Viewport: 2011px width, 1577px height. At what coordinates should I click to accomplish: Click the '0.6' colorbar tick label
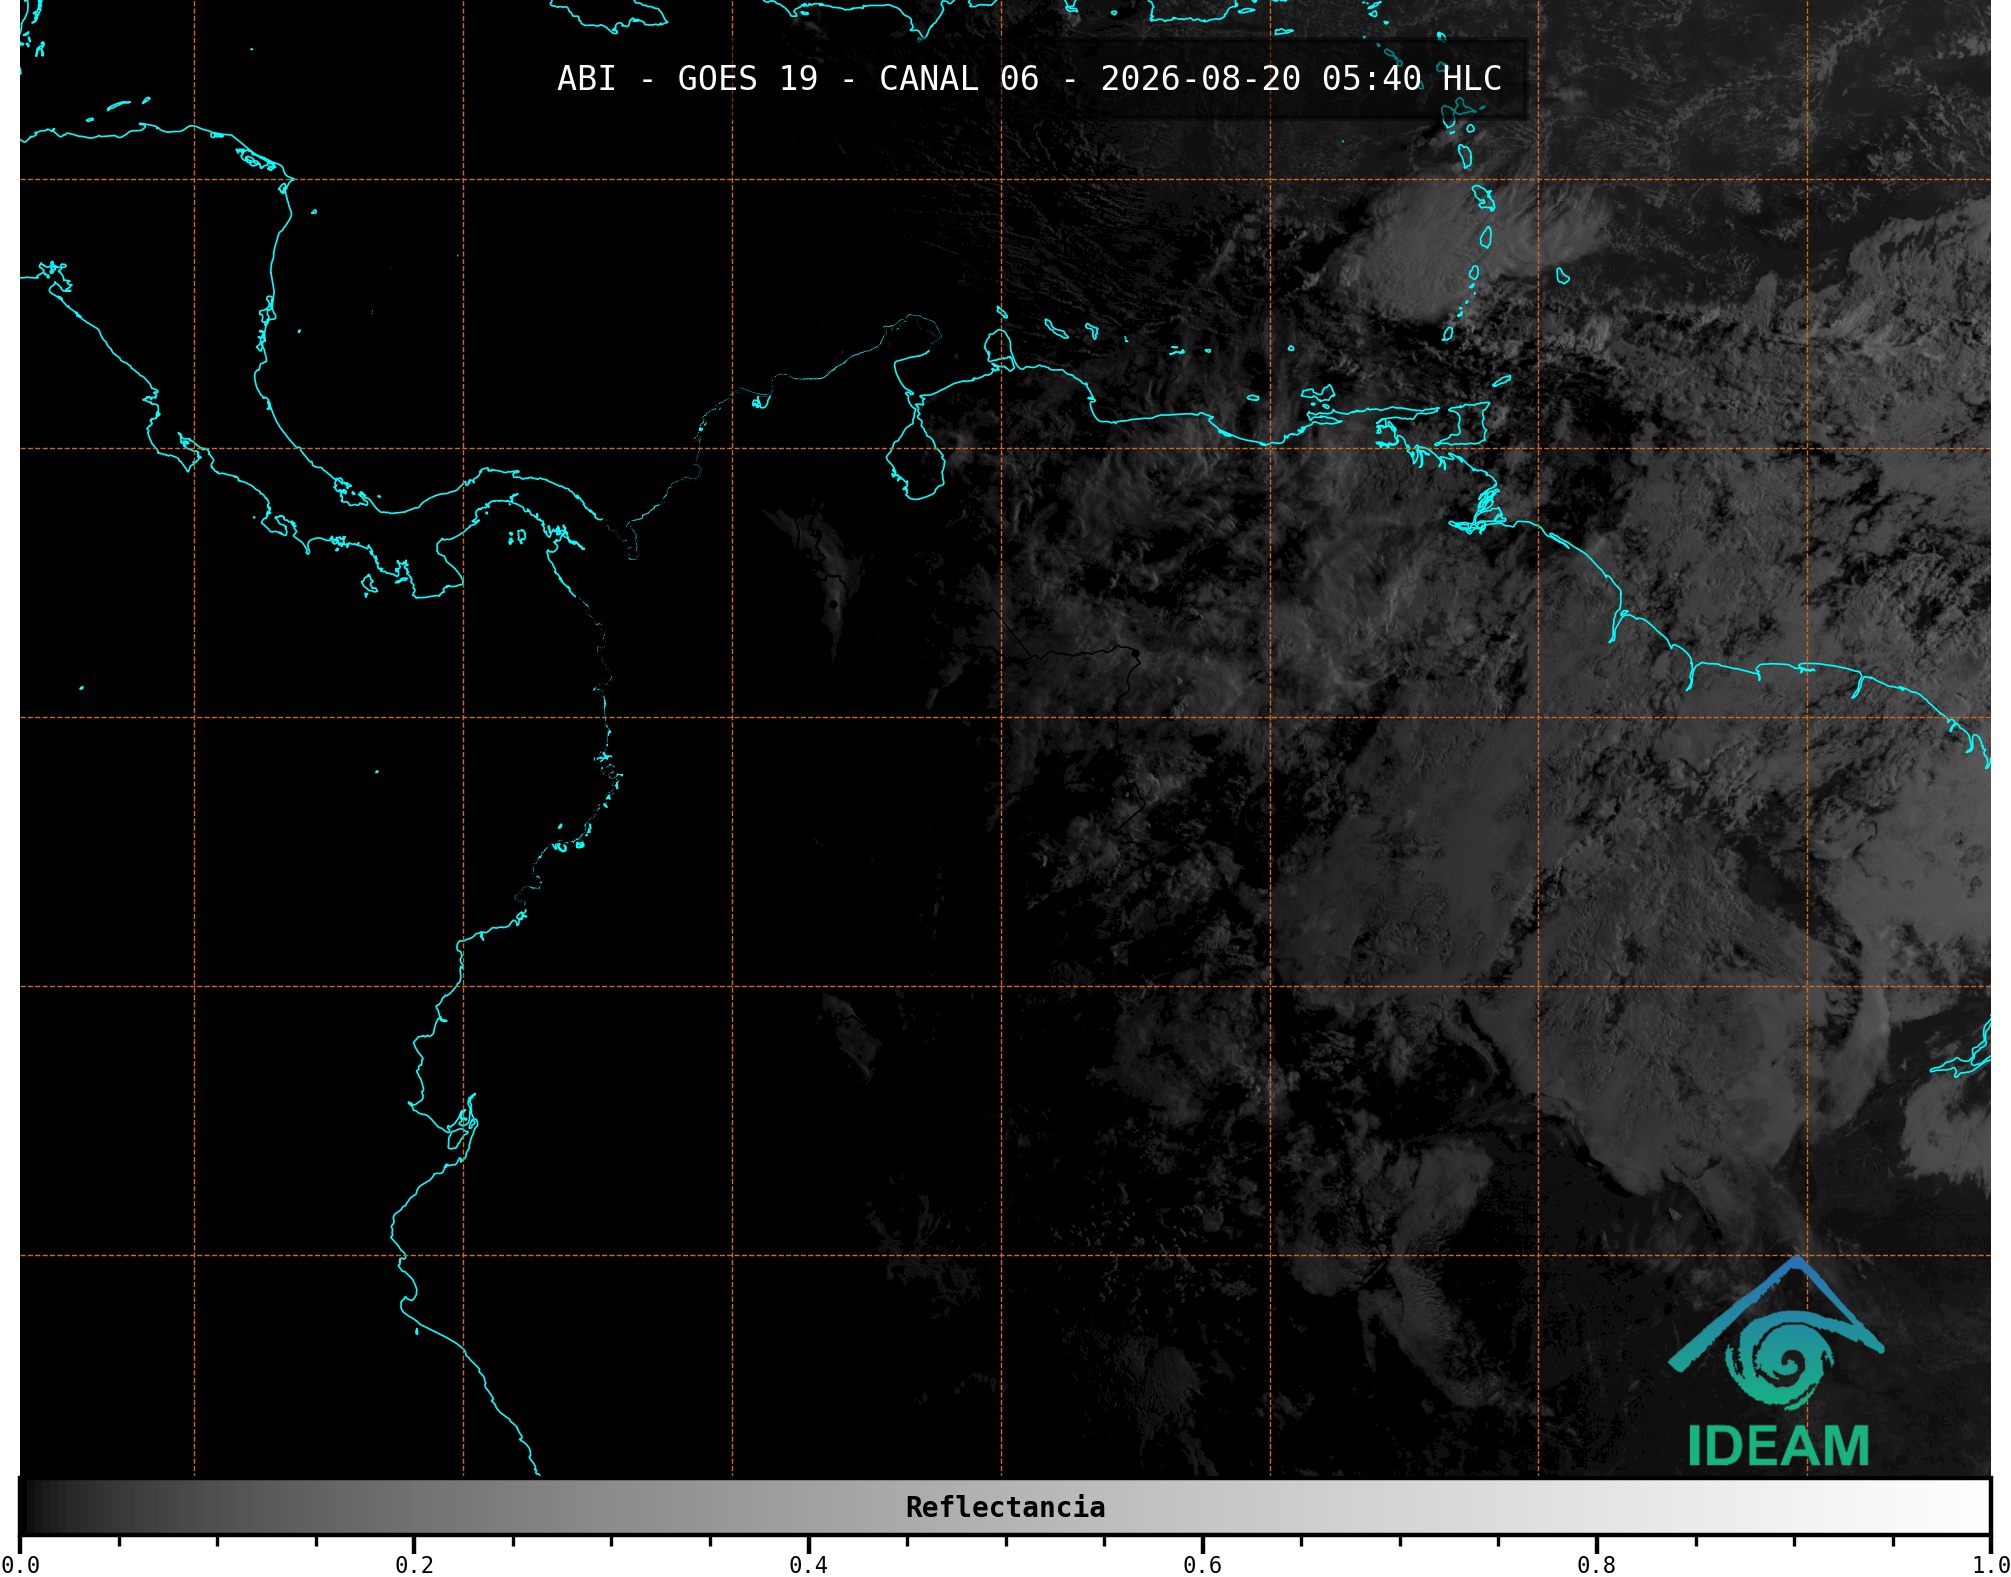point(1202,1564)
